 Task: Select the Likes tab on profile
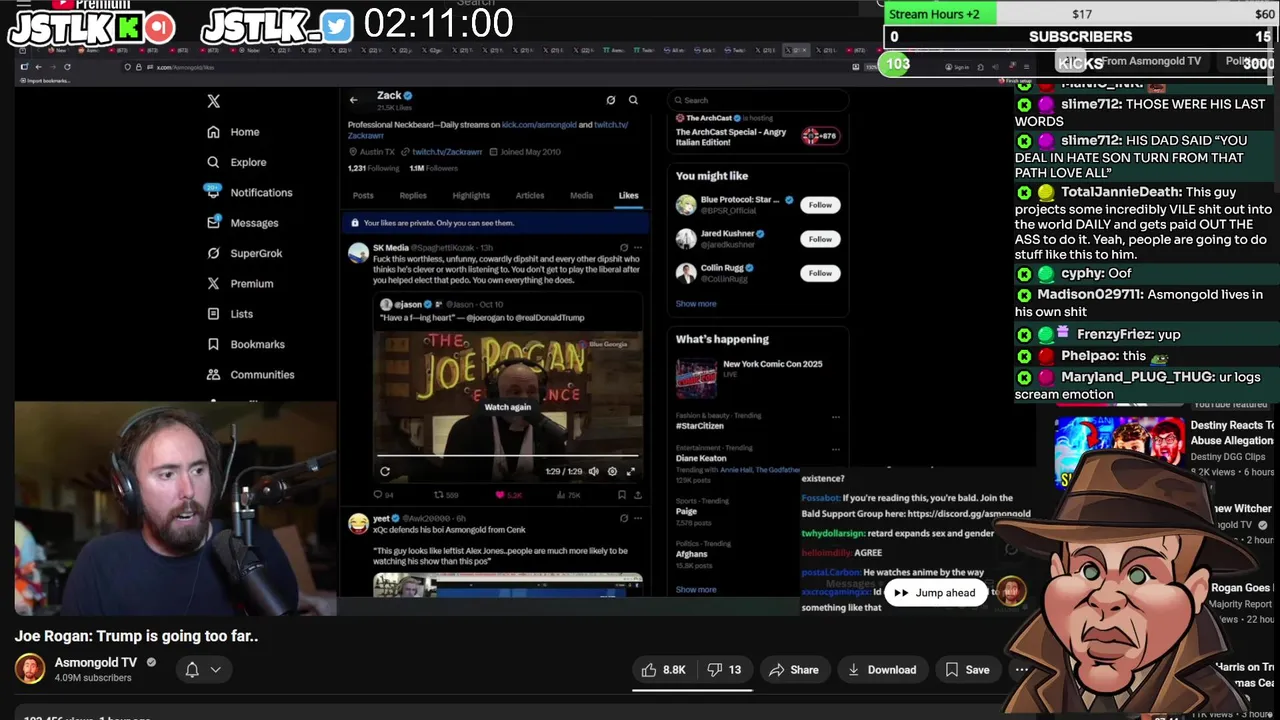tap(628, 196)
